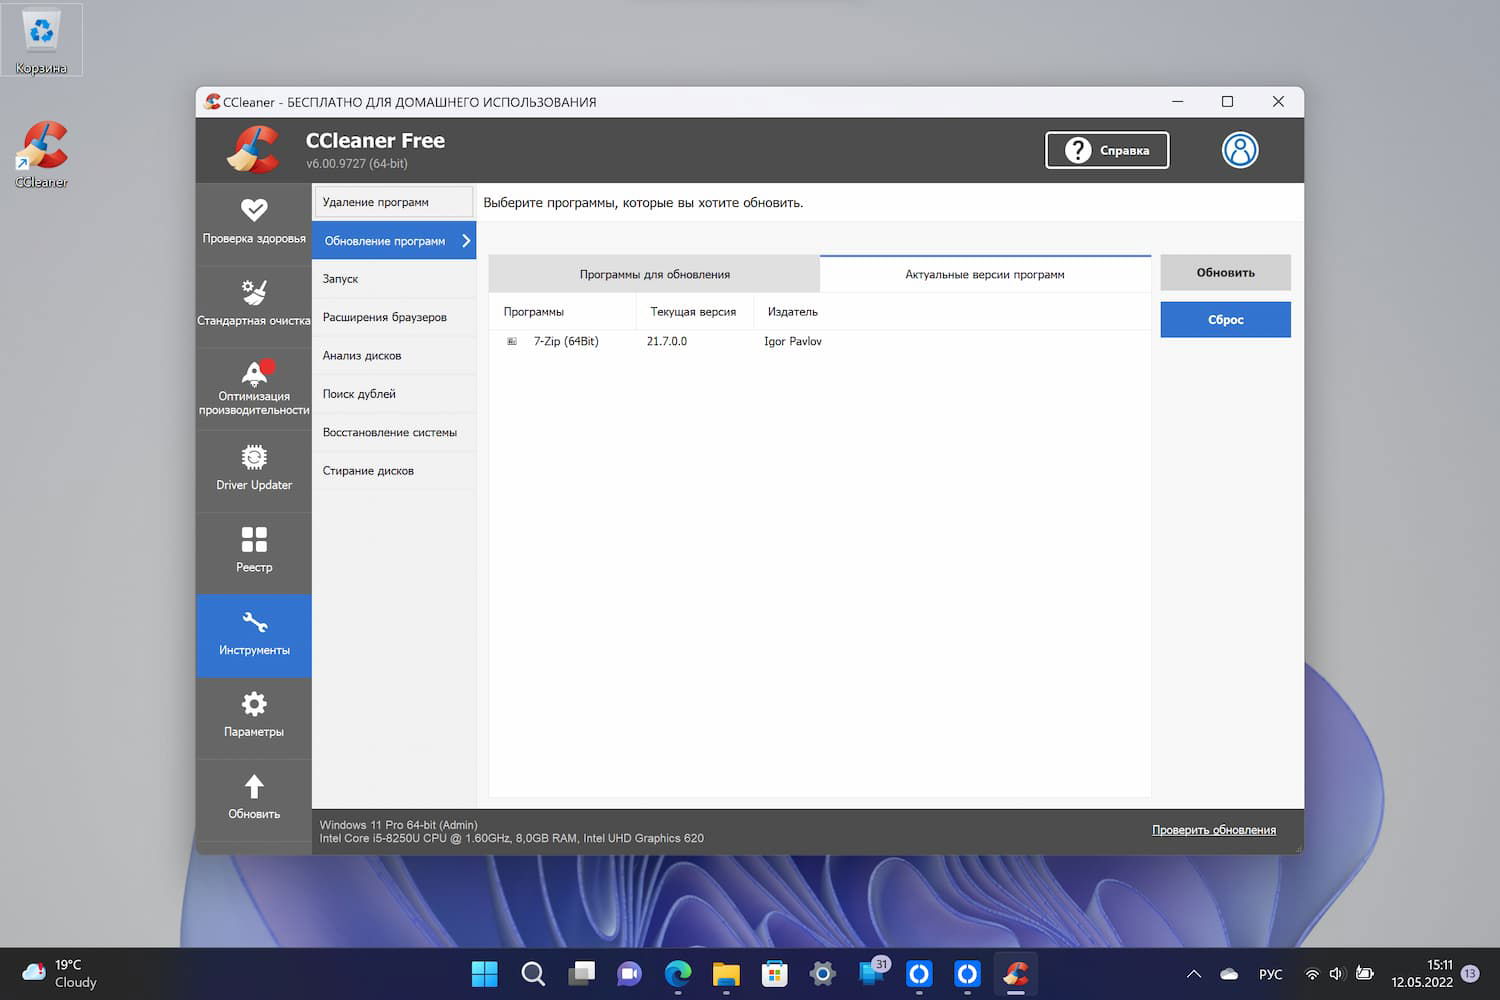Open the user account profile icon
Viewport: 1500px width, 1000px height.
1239,150
